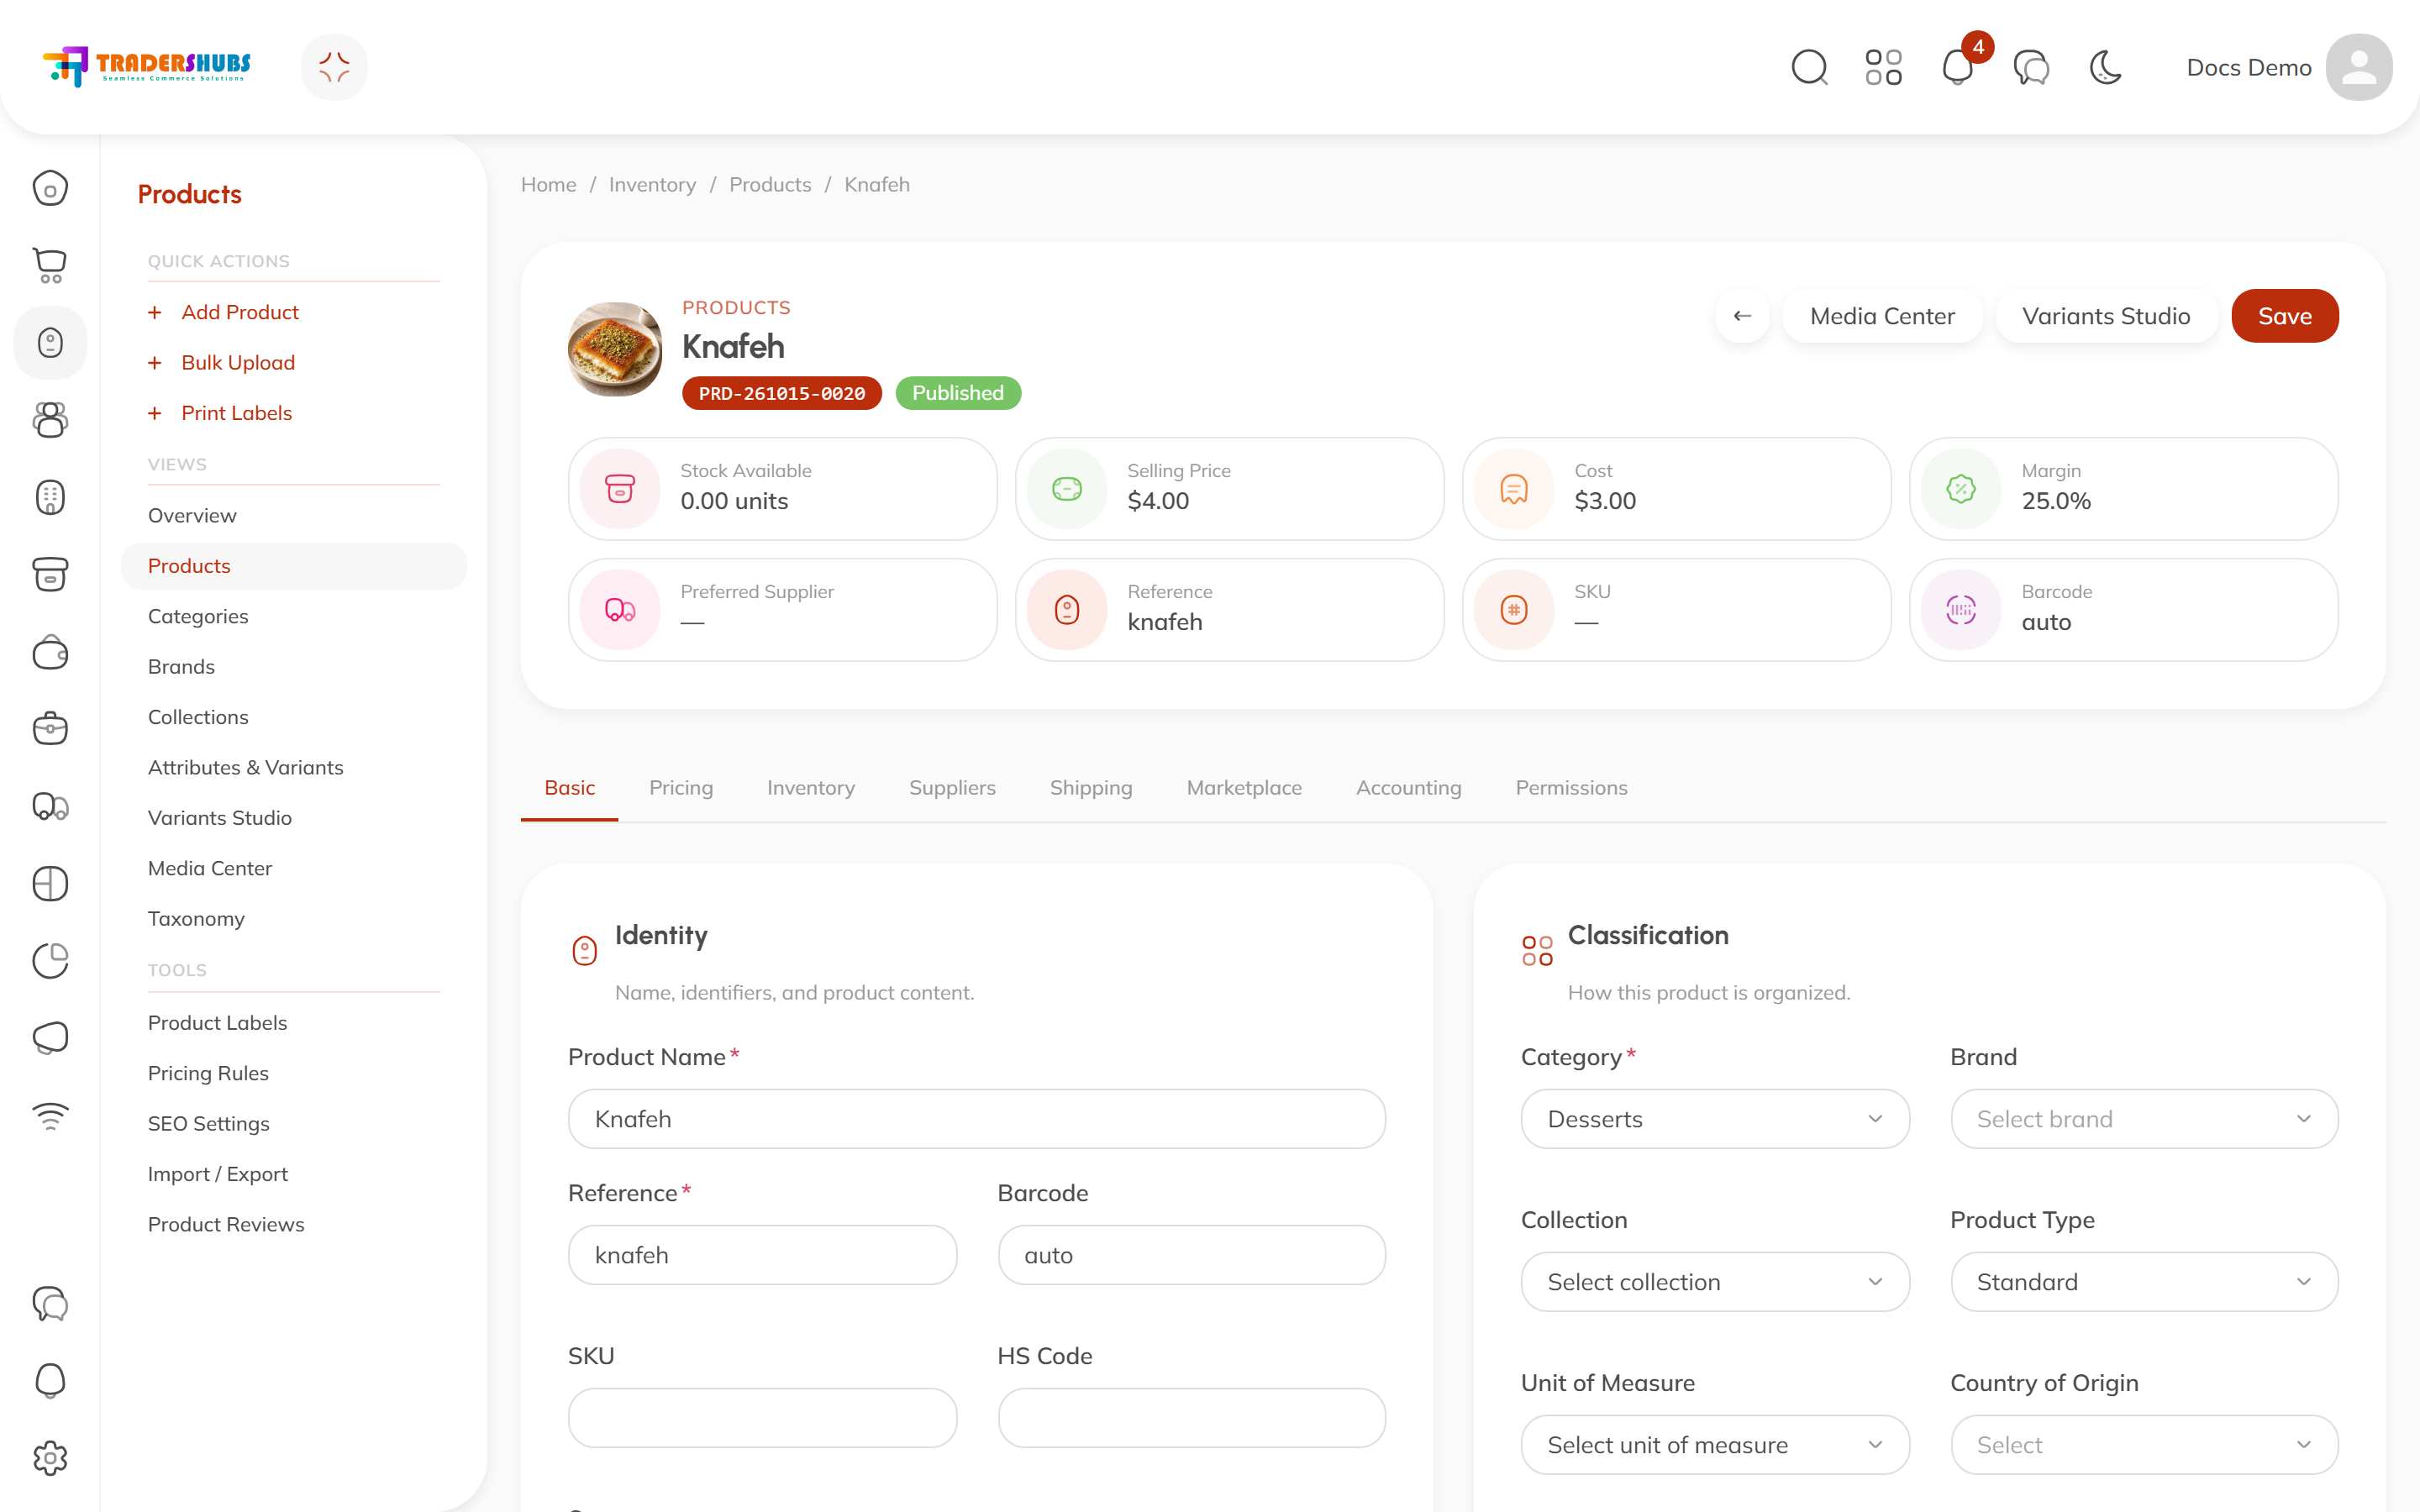Open the settings gear icon in sidebar
Image resolution: width=2420 pixels, height=1512 pixels.
click(50, 1458)
